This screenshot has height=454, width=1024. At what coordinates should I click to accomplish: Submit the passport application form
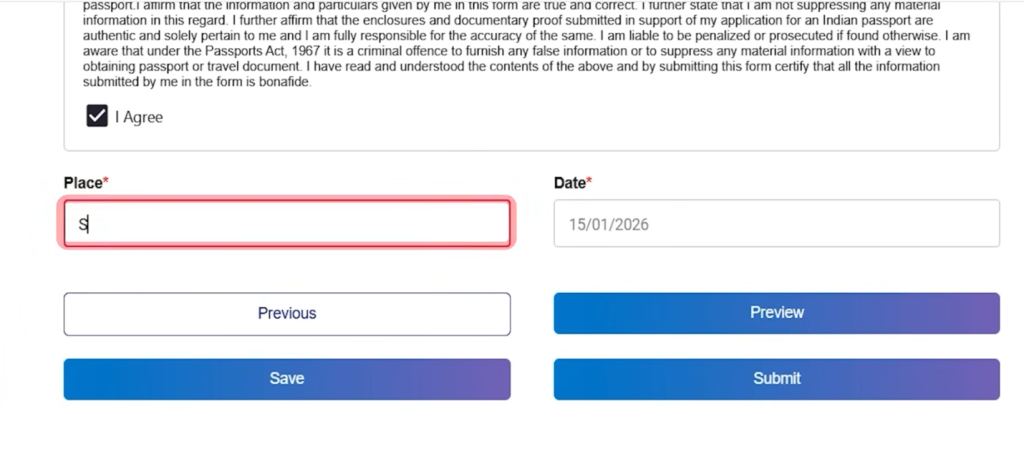[776, 379]
